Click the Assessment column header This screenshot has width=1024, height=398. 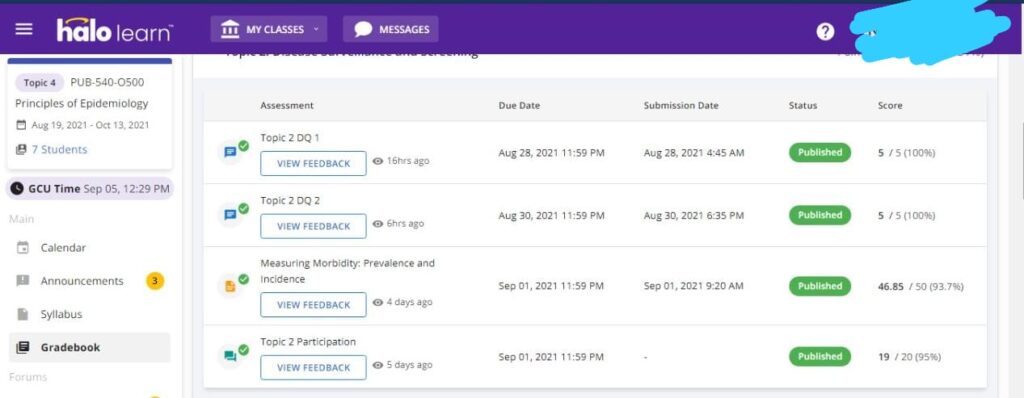(287, 105)
